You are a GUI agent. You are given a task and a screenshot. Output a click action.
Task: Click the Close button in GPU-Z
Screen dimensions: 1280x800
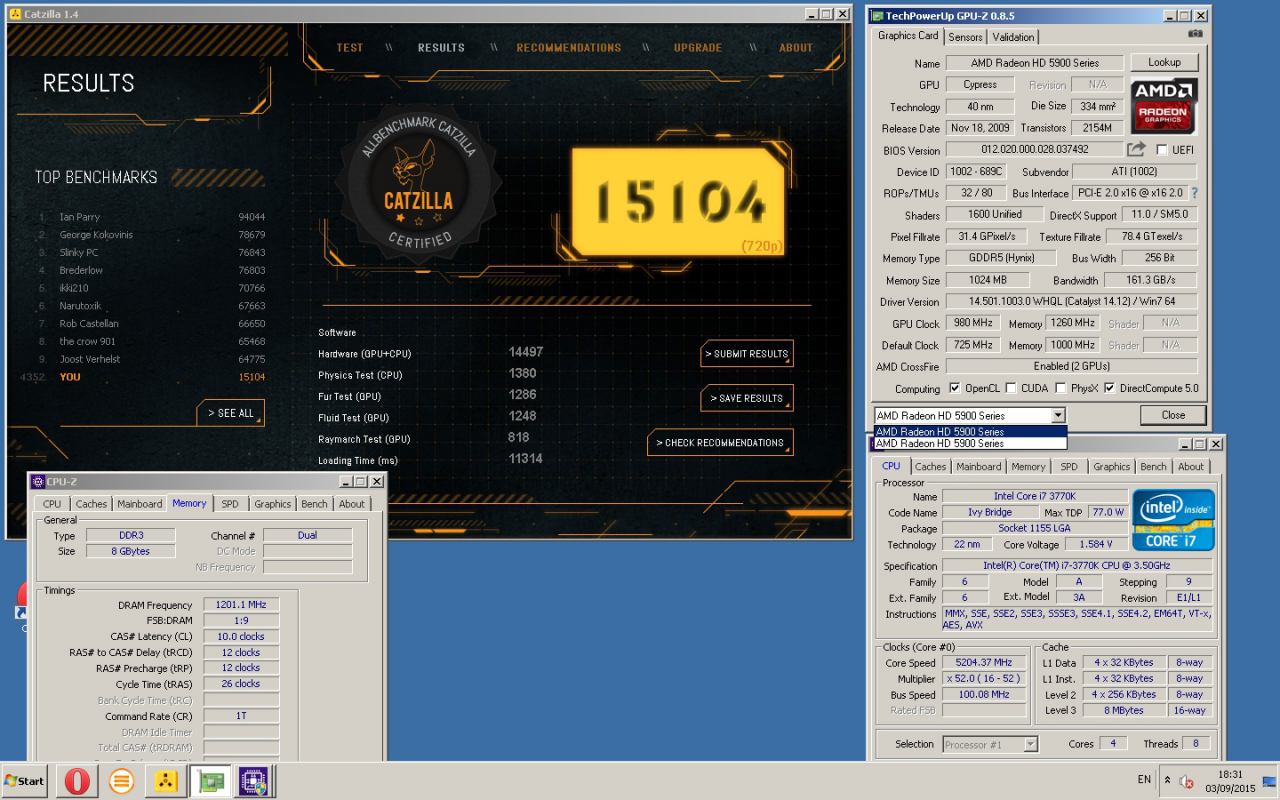(x=1173, y=415)
